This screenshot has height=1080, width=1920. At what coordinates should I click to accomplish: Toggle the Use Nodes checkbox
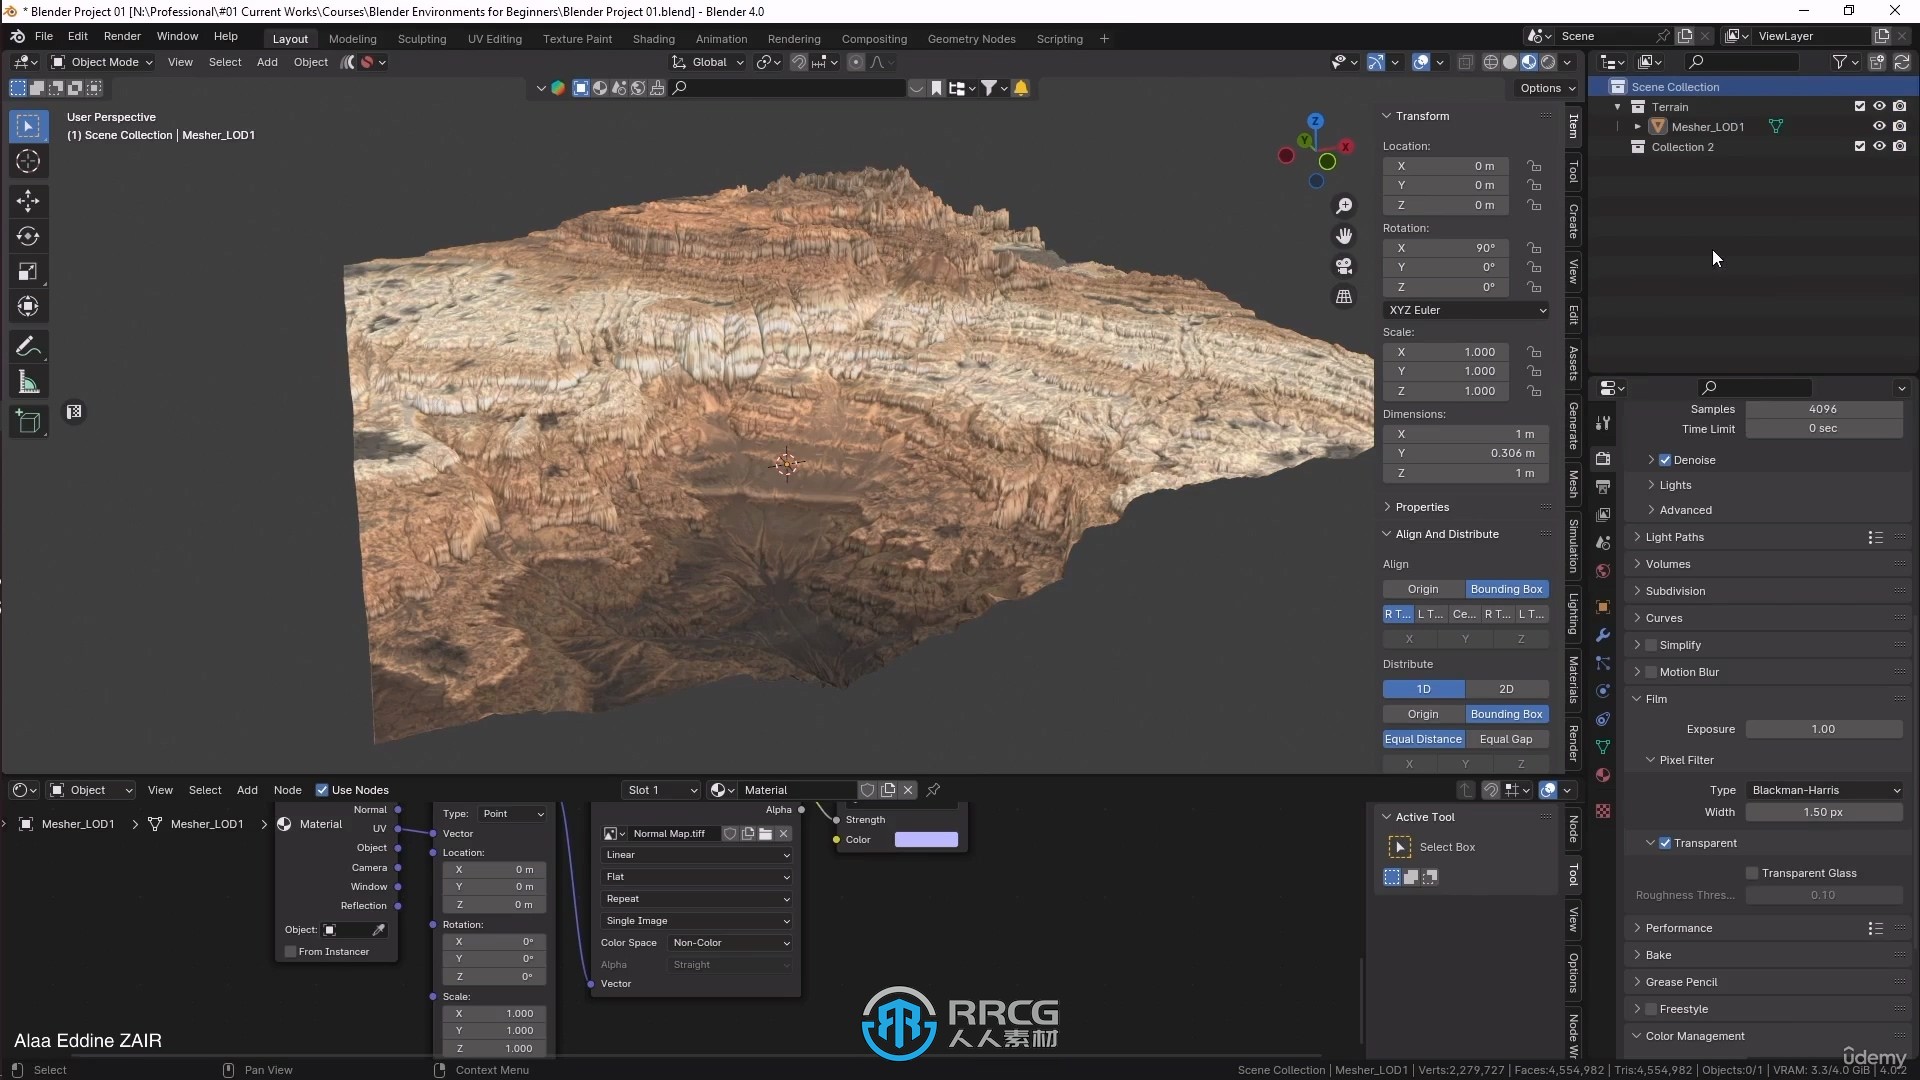322,790
